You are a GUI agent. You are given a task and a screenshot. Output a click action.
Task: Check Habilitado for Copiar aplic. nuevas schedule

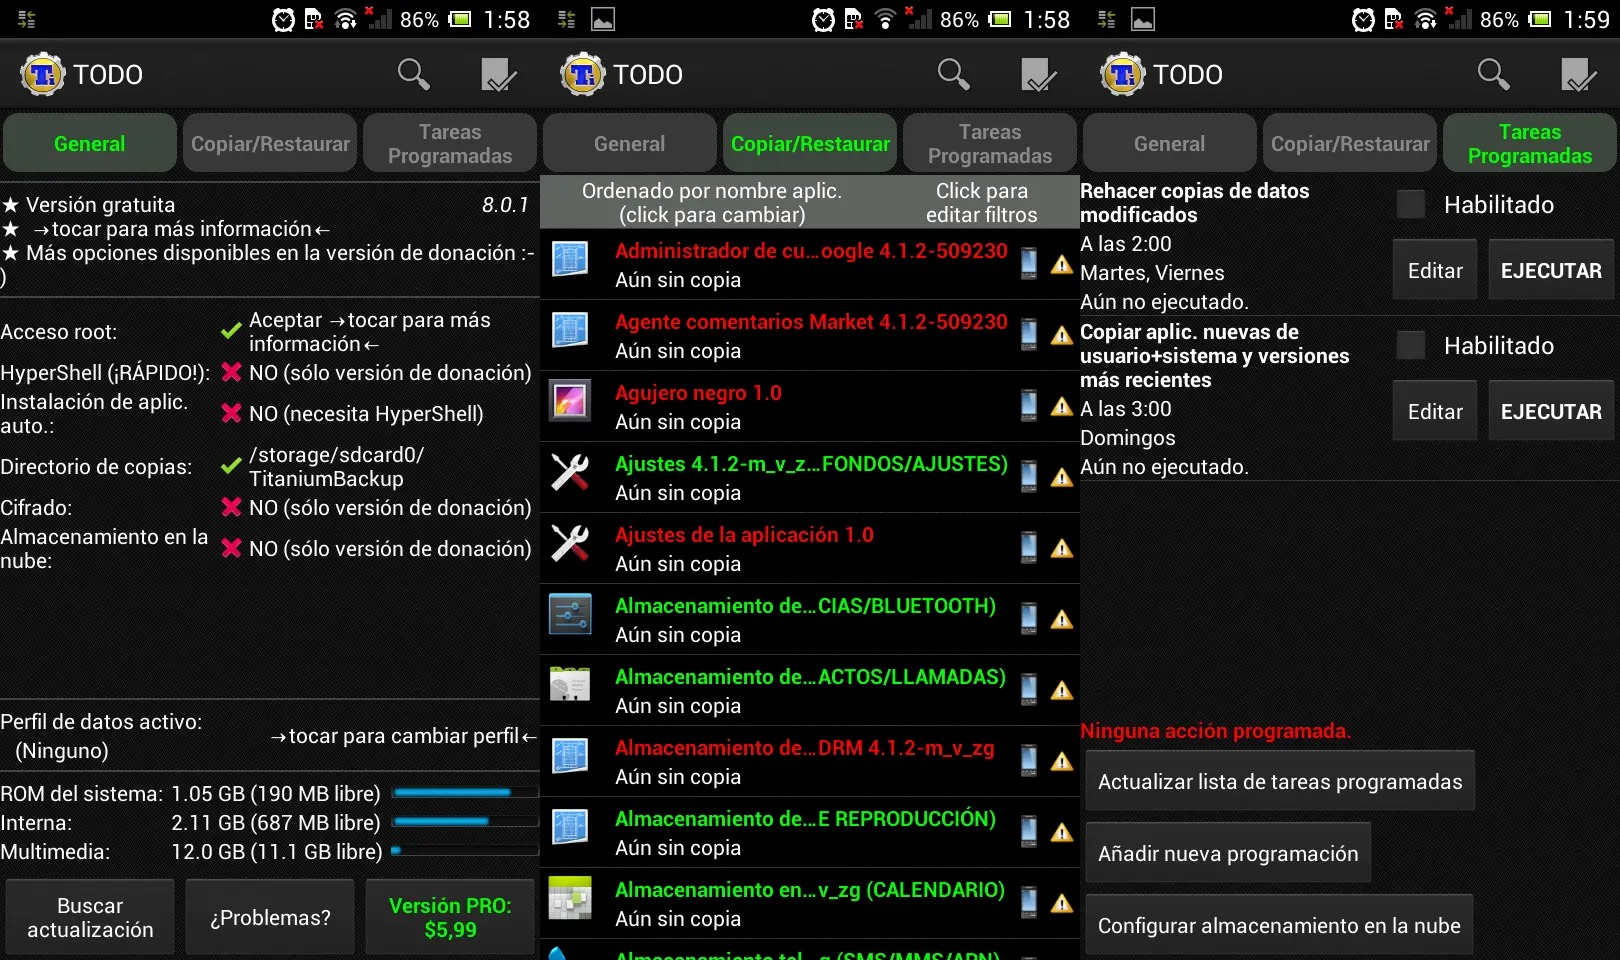[x=1410, y=346]
